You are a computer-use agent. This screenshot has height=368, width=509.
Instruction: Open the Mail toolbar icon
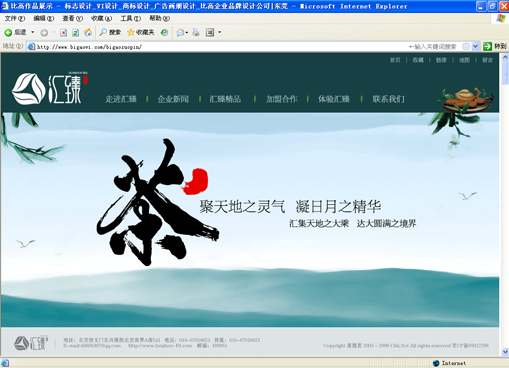pos(180,32)
